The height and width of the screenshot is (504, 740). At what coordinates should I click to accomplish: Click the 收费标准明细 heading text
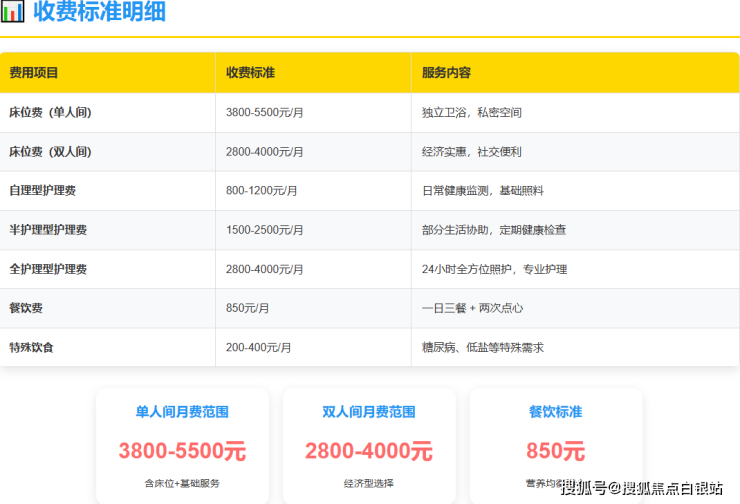100,13
